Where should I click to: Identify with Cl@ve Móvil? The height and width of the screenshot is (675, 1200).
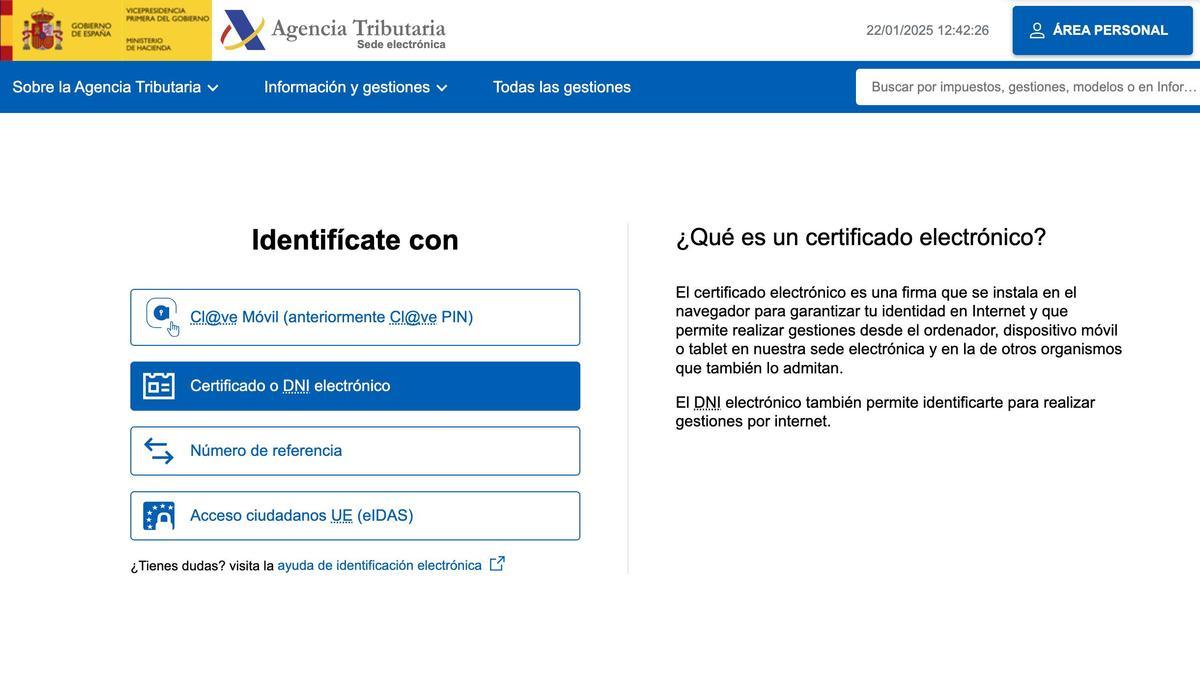point(355,317)
